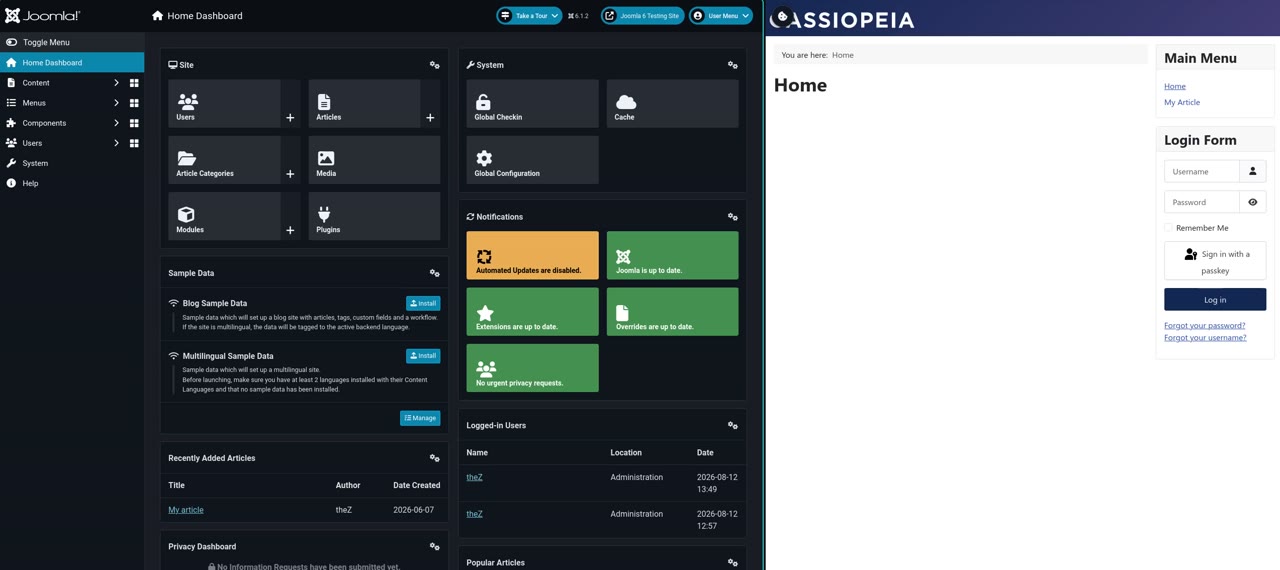1280x570 pixels.
Task: Click Manage button in Sample Data
Action: click(420, 418)
